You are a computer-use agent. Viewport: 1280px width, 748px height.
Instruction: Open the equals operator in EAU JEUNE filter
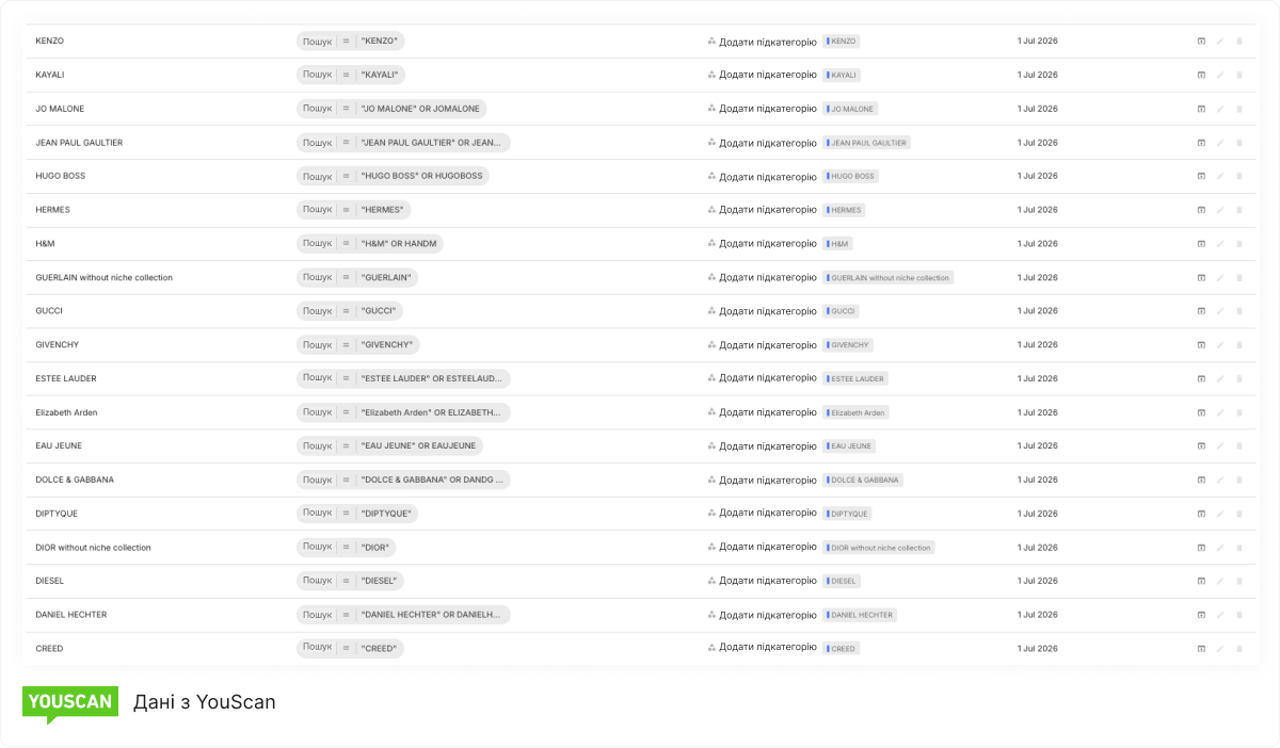pos(346,446)
